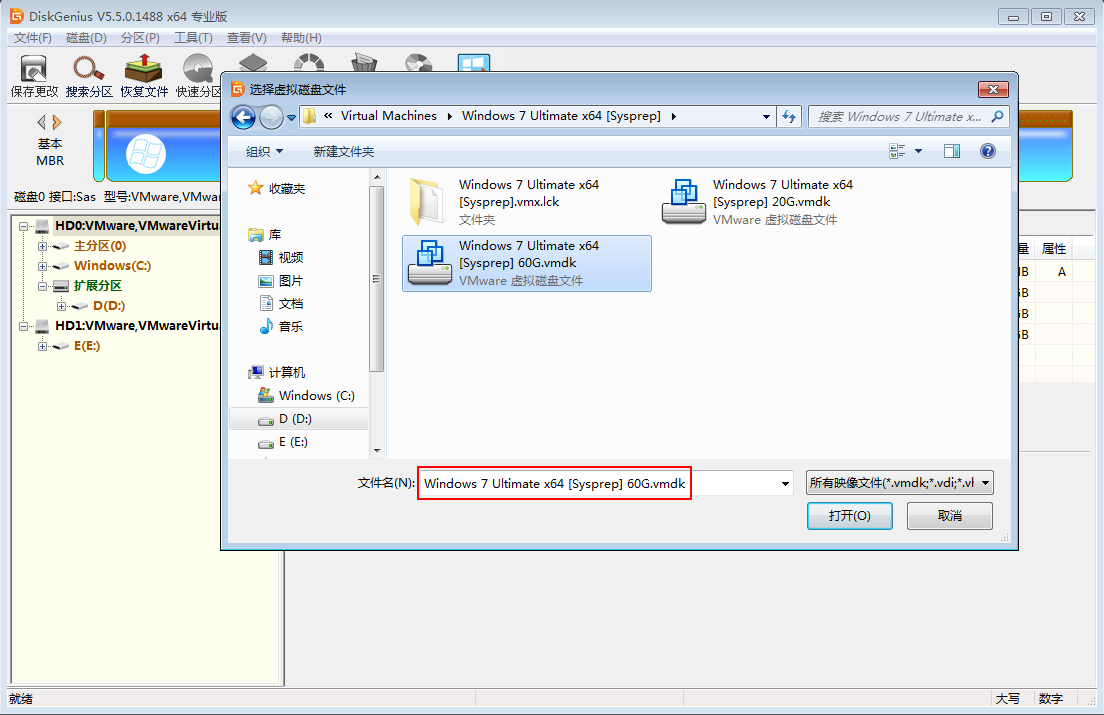
Task: Open the file type filter dropdown
Action: 900,484
